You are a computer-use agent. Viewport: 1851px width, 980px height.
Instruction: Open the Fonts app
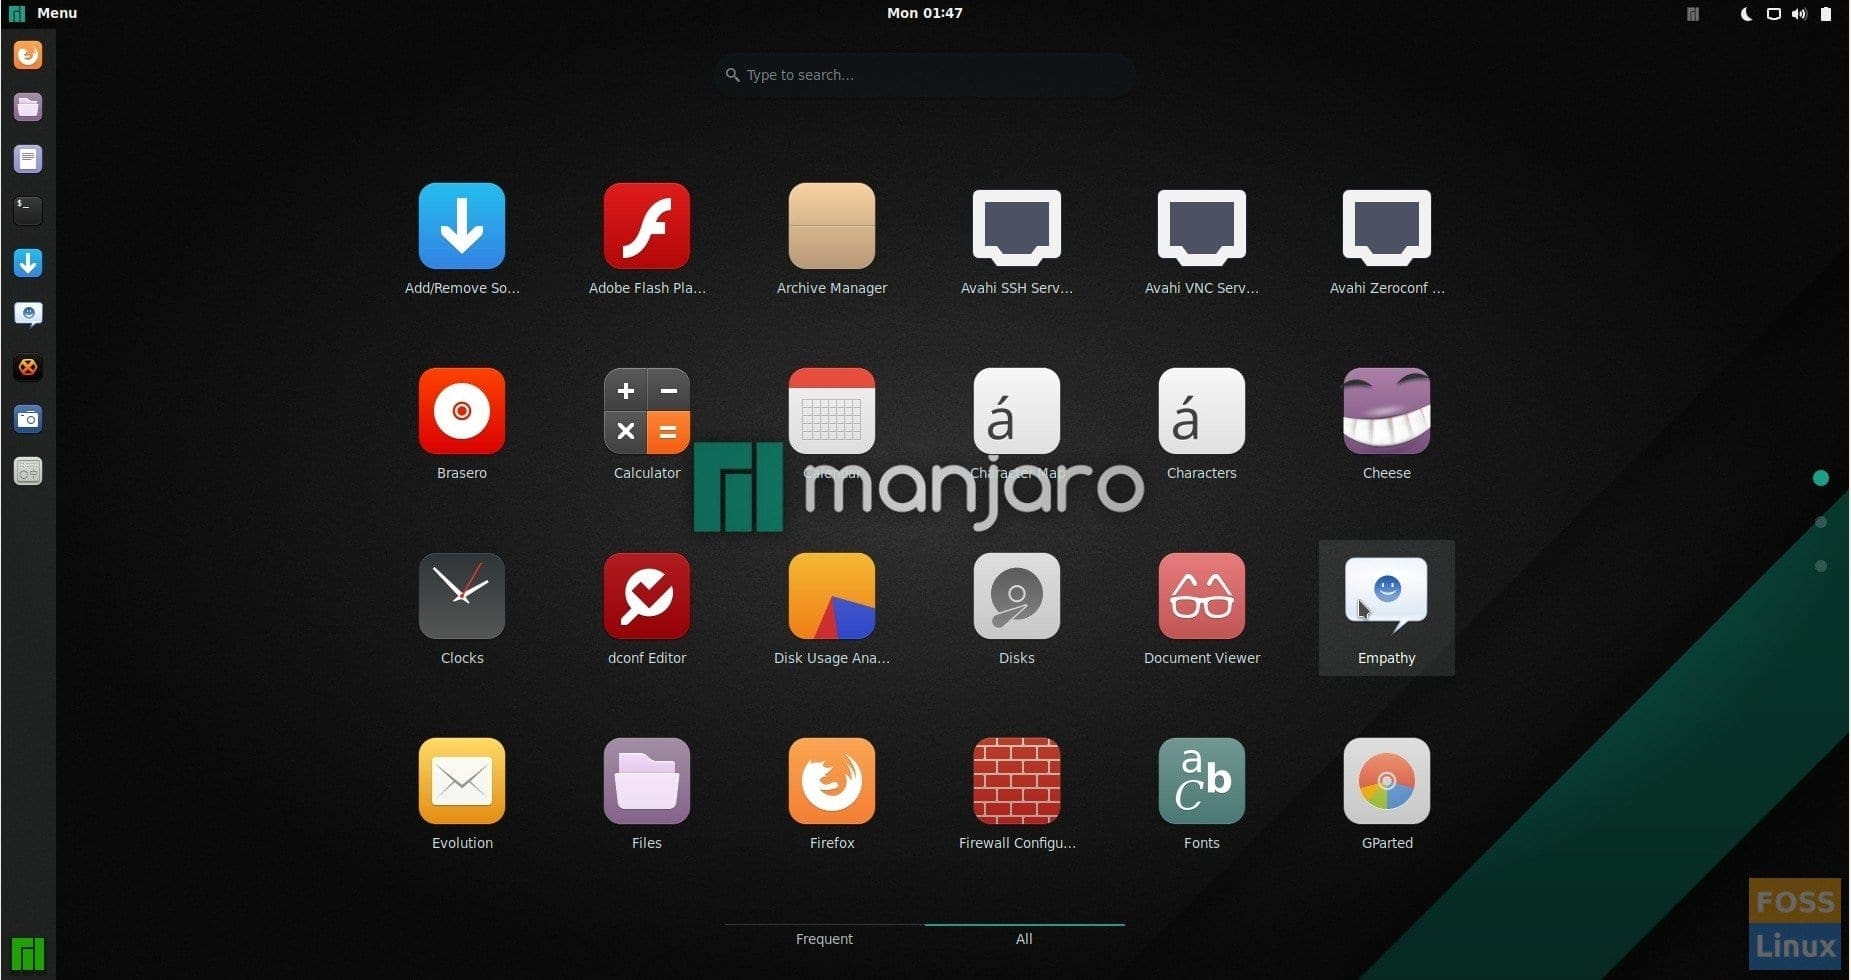1201,781
